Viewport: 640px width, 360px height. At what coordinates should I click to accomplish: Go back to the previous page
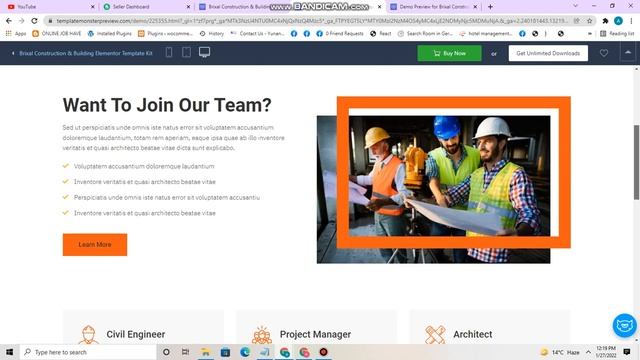pyautogui.click(x=9, y=20)
